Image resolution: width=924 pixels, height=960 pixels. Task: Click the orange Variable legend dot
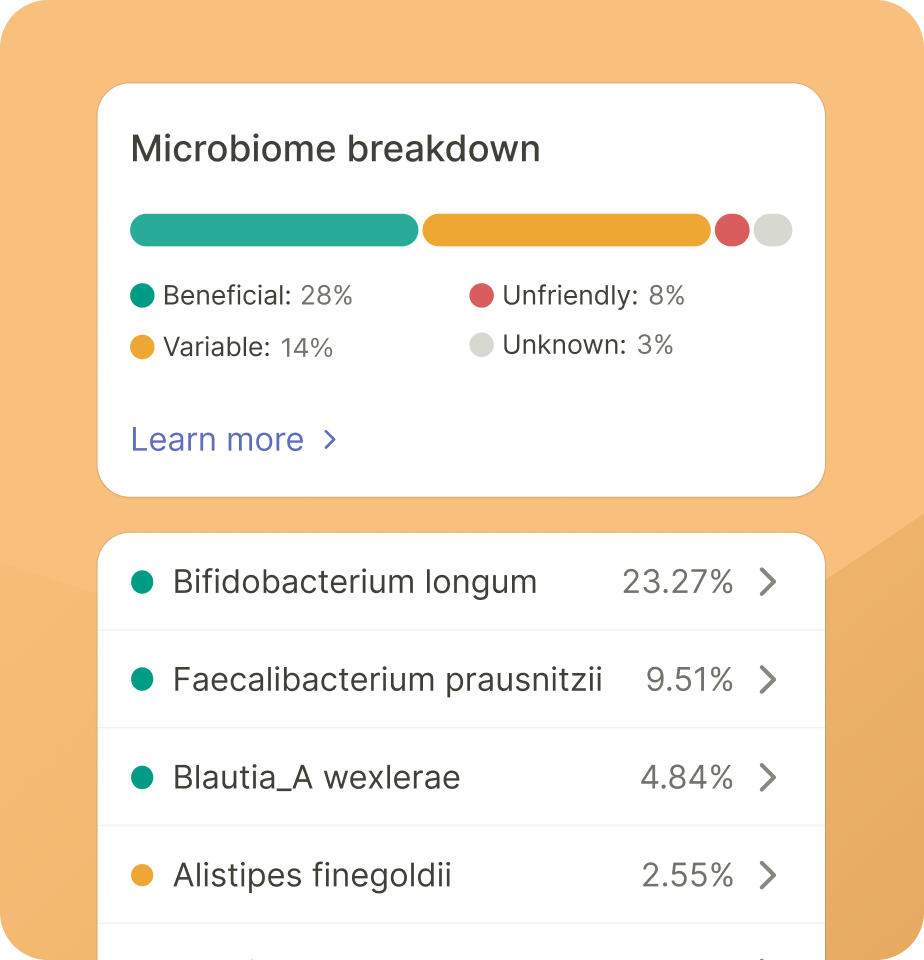142,347
